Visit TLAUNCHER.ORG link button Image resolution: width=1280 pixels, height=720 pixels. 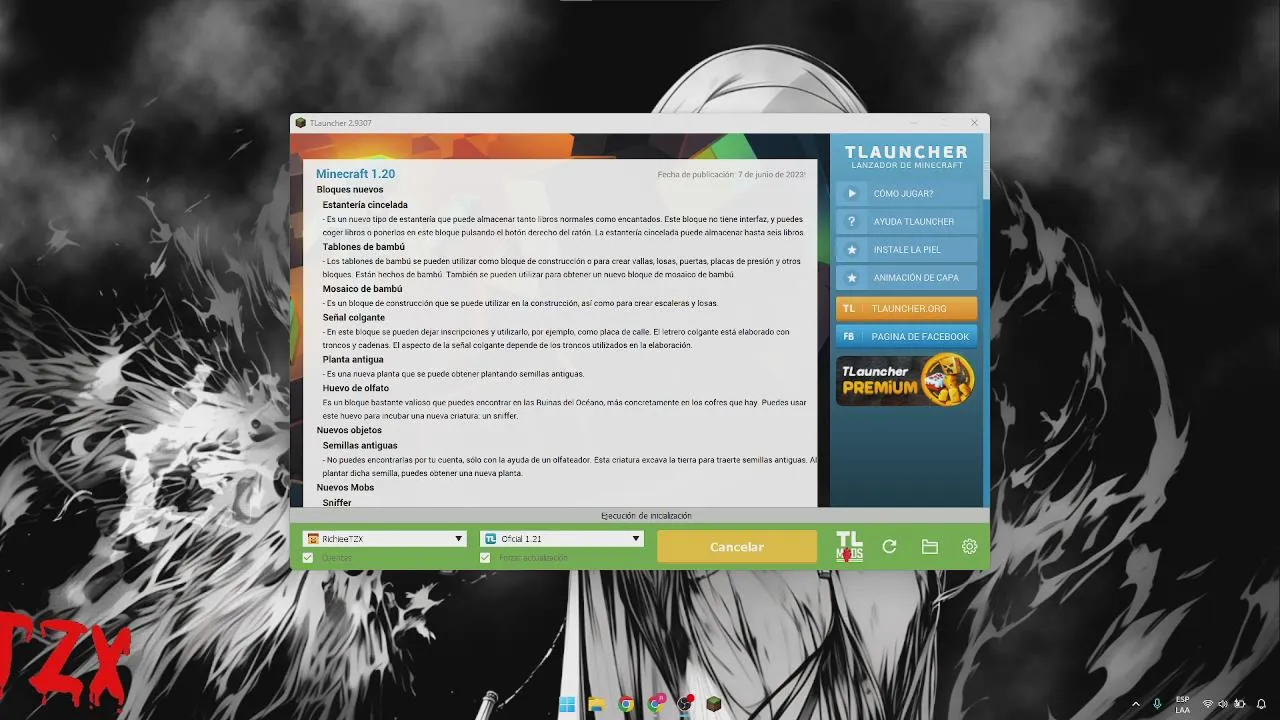point(906,309)
